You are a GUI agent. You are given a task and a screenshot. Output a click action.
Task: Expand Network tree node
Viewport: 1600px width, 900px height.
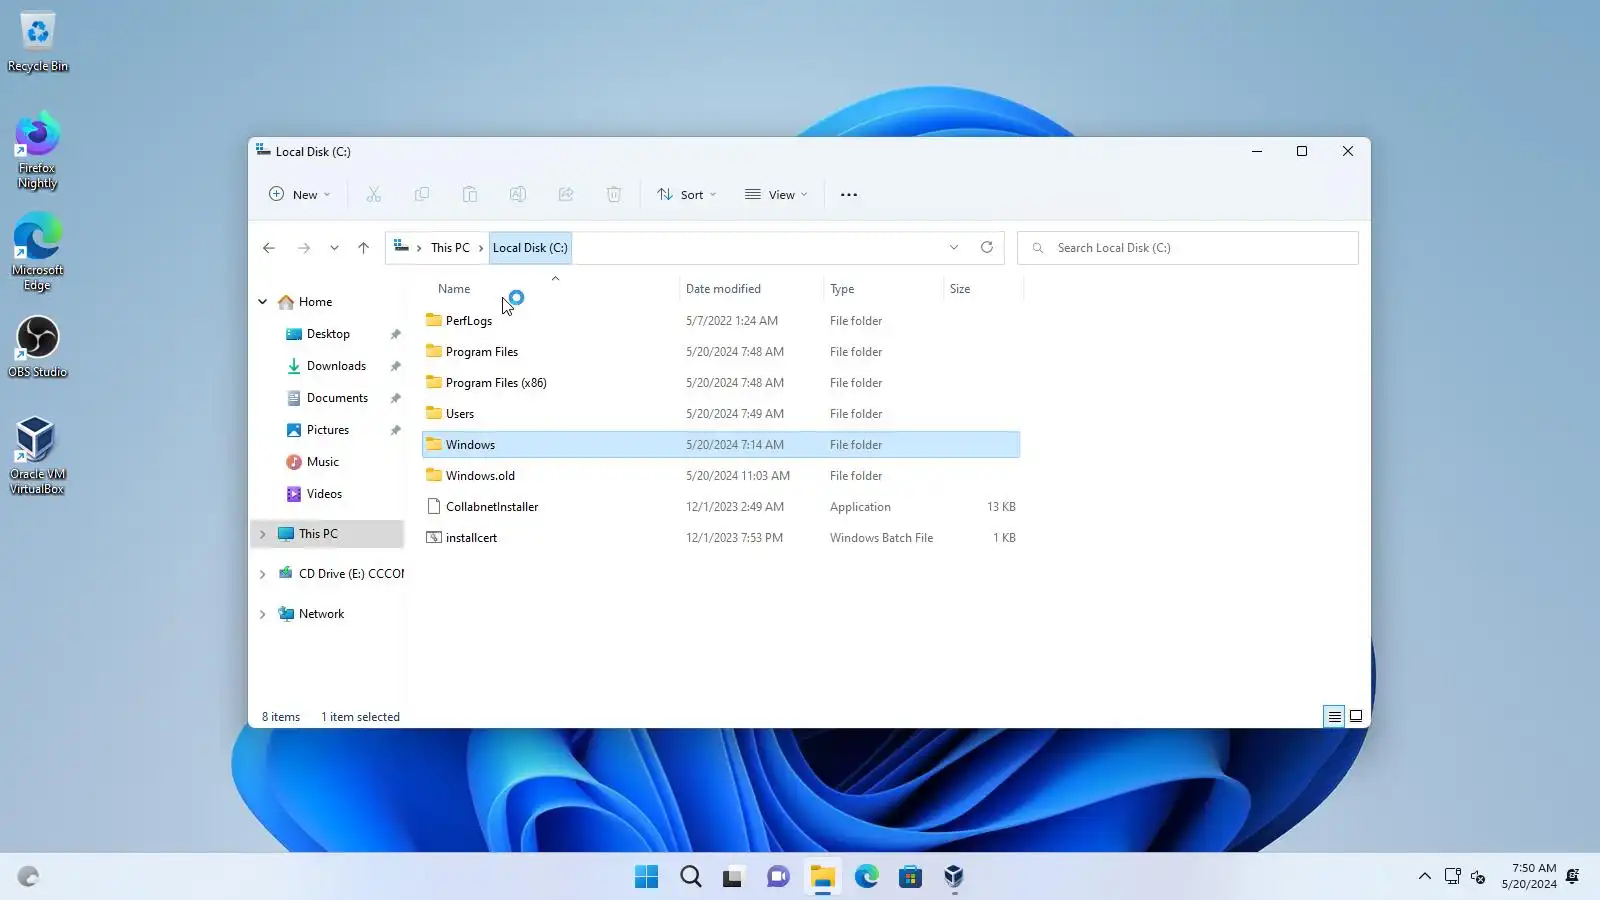263,614
